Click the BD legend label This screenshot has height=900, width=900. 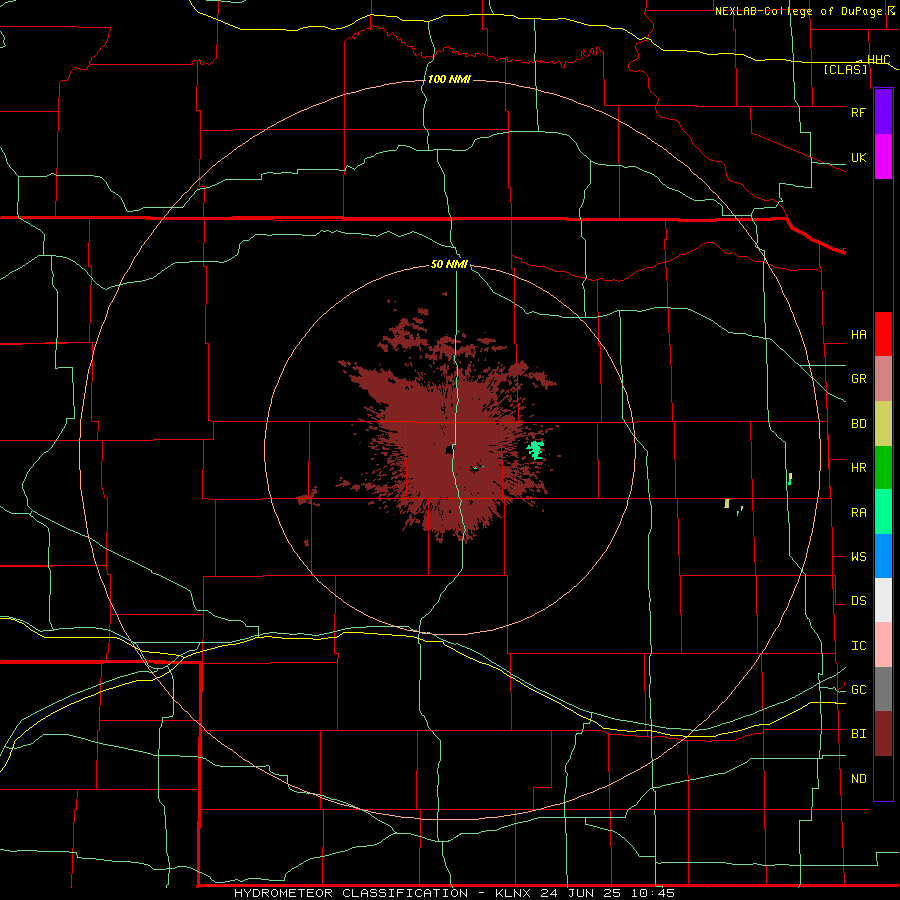[x=859, y=424]
